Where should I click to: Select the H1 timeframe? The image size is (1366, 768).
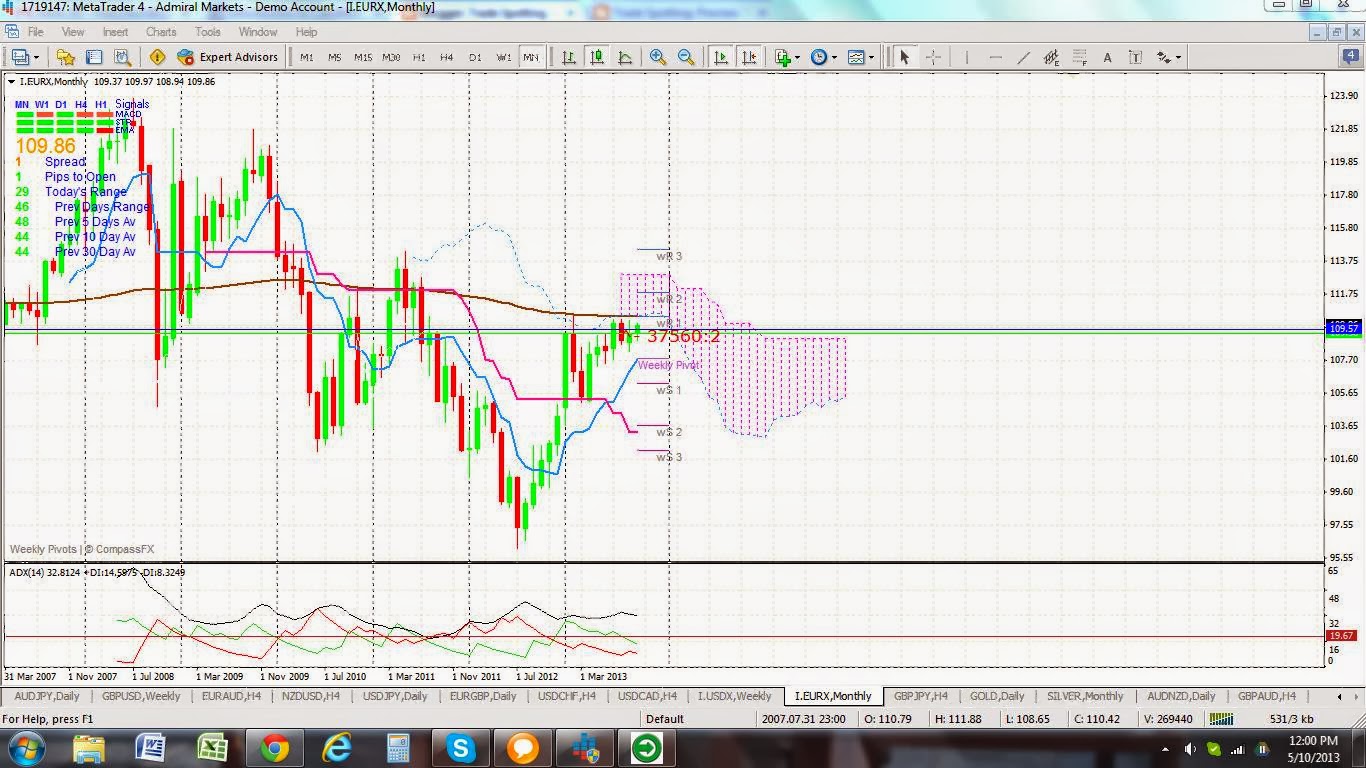point(419,57)
